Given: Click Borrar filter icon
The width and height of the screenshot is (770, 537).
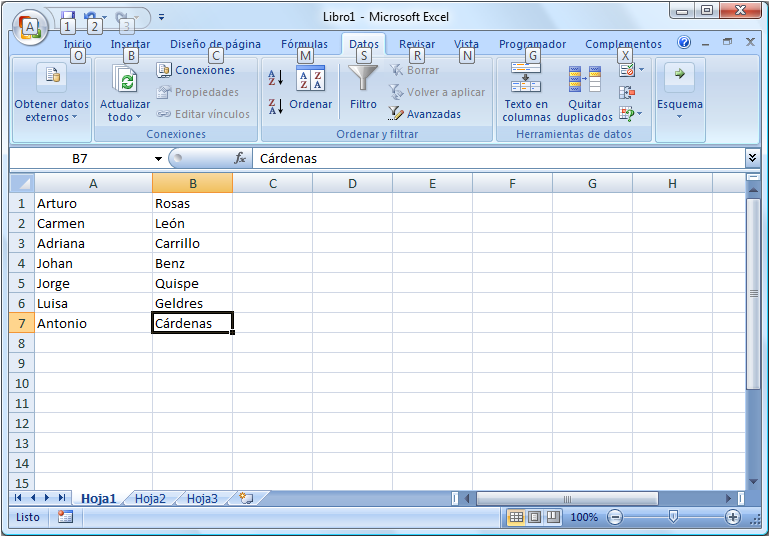Looking at the screenshot, I should tap(414, 70).
